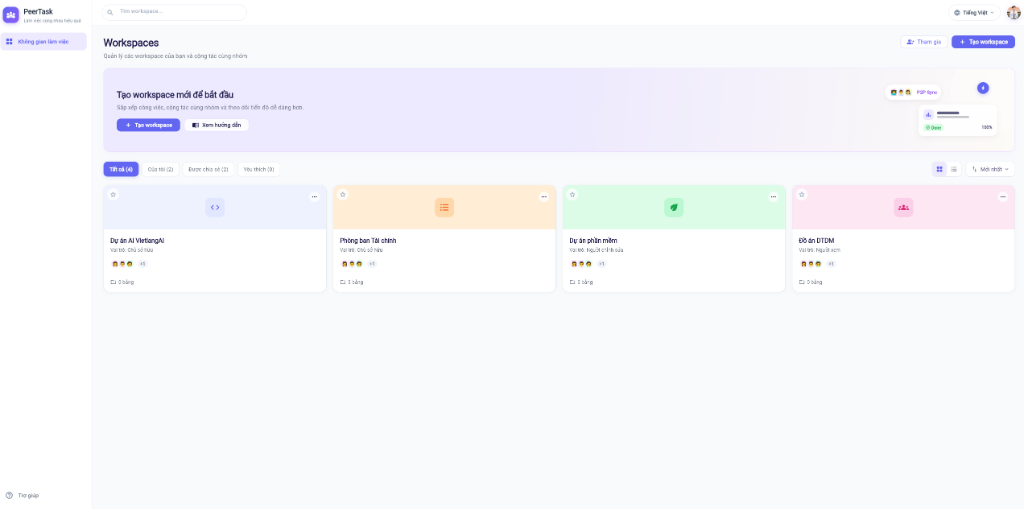
Task: Click the banner's Tạo workspace button
Action: coord(148,125)
